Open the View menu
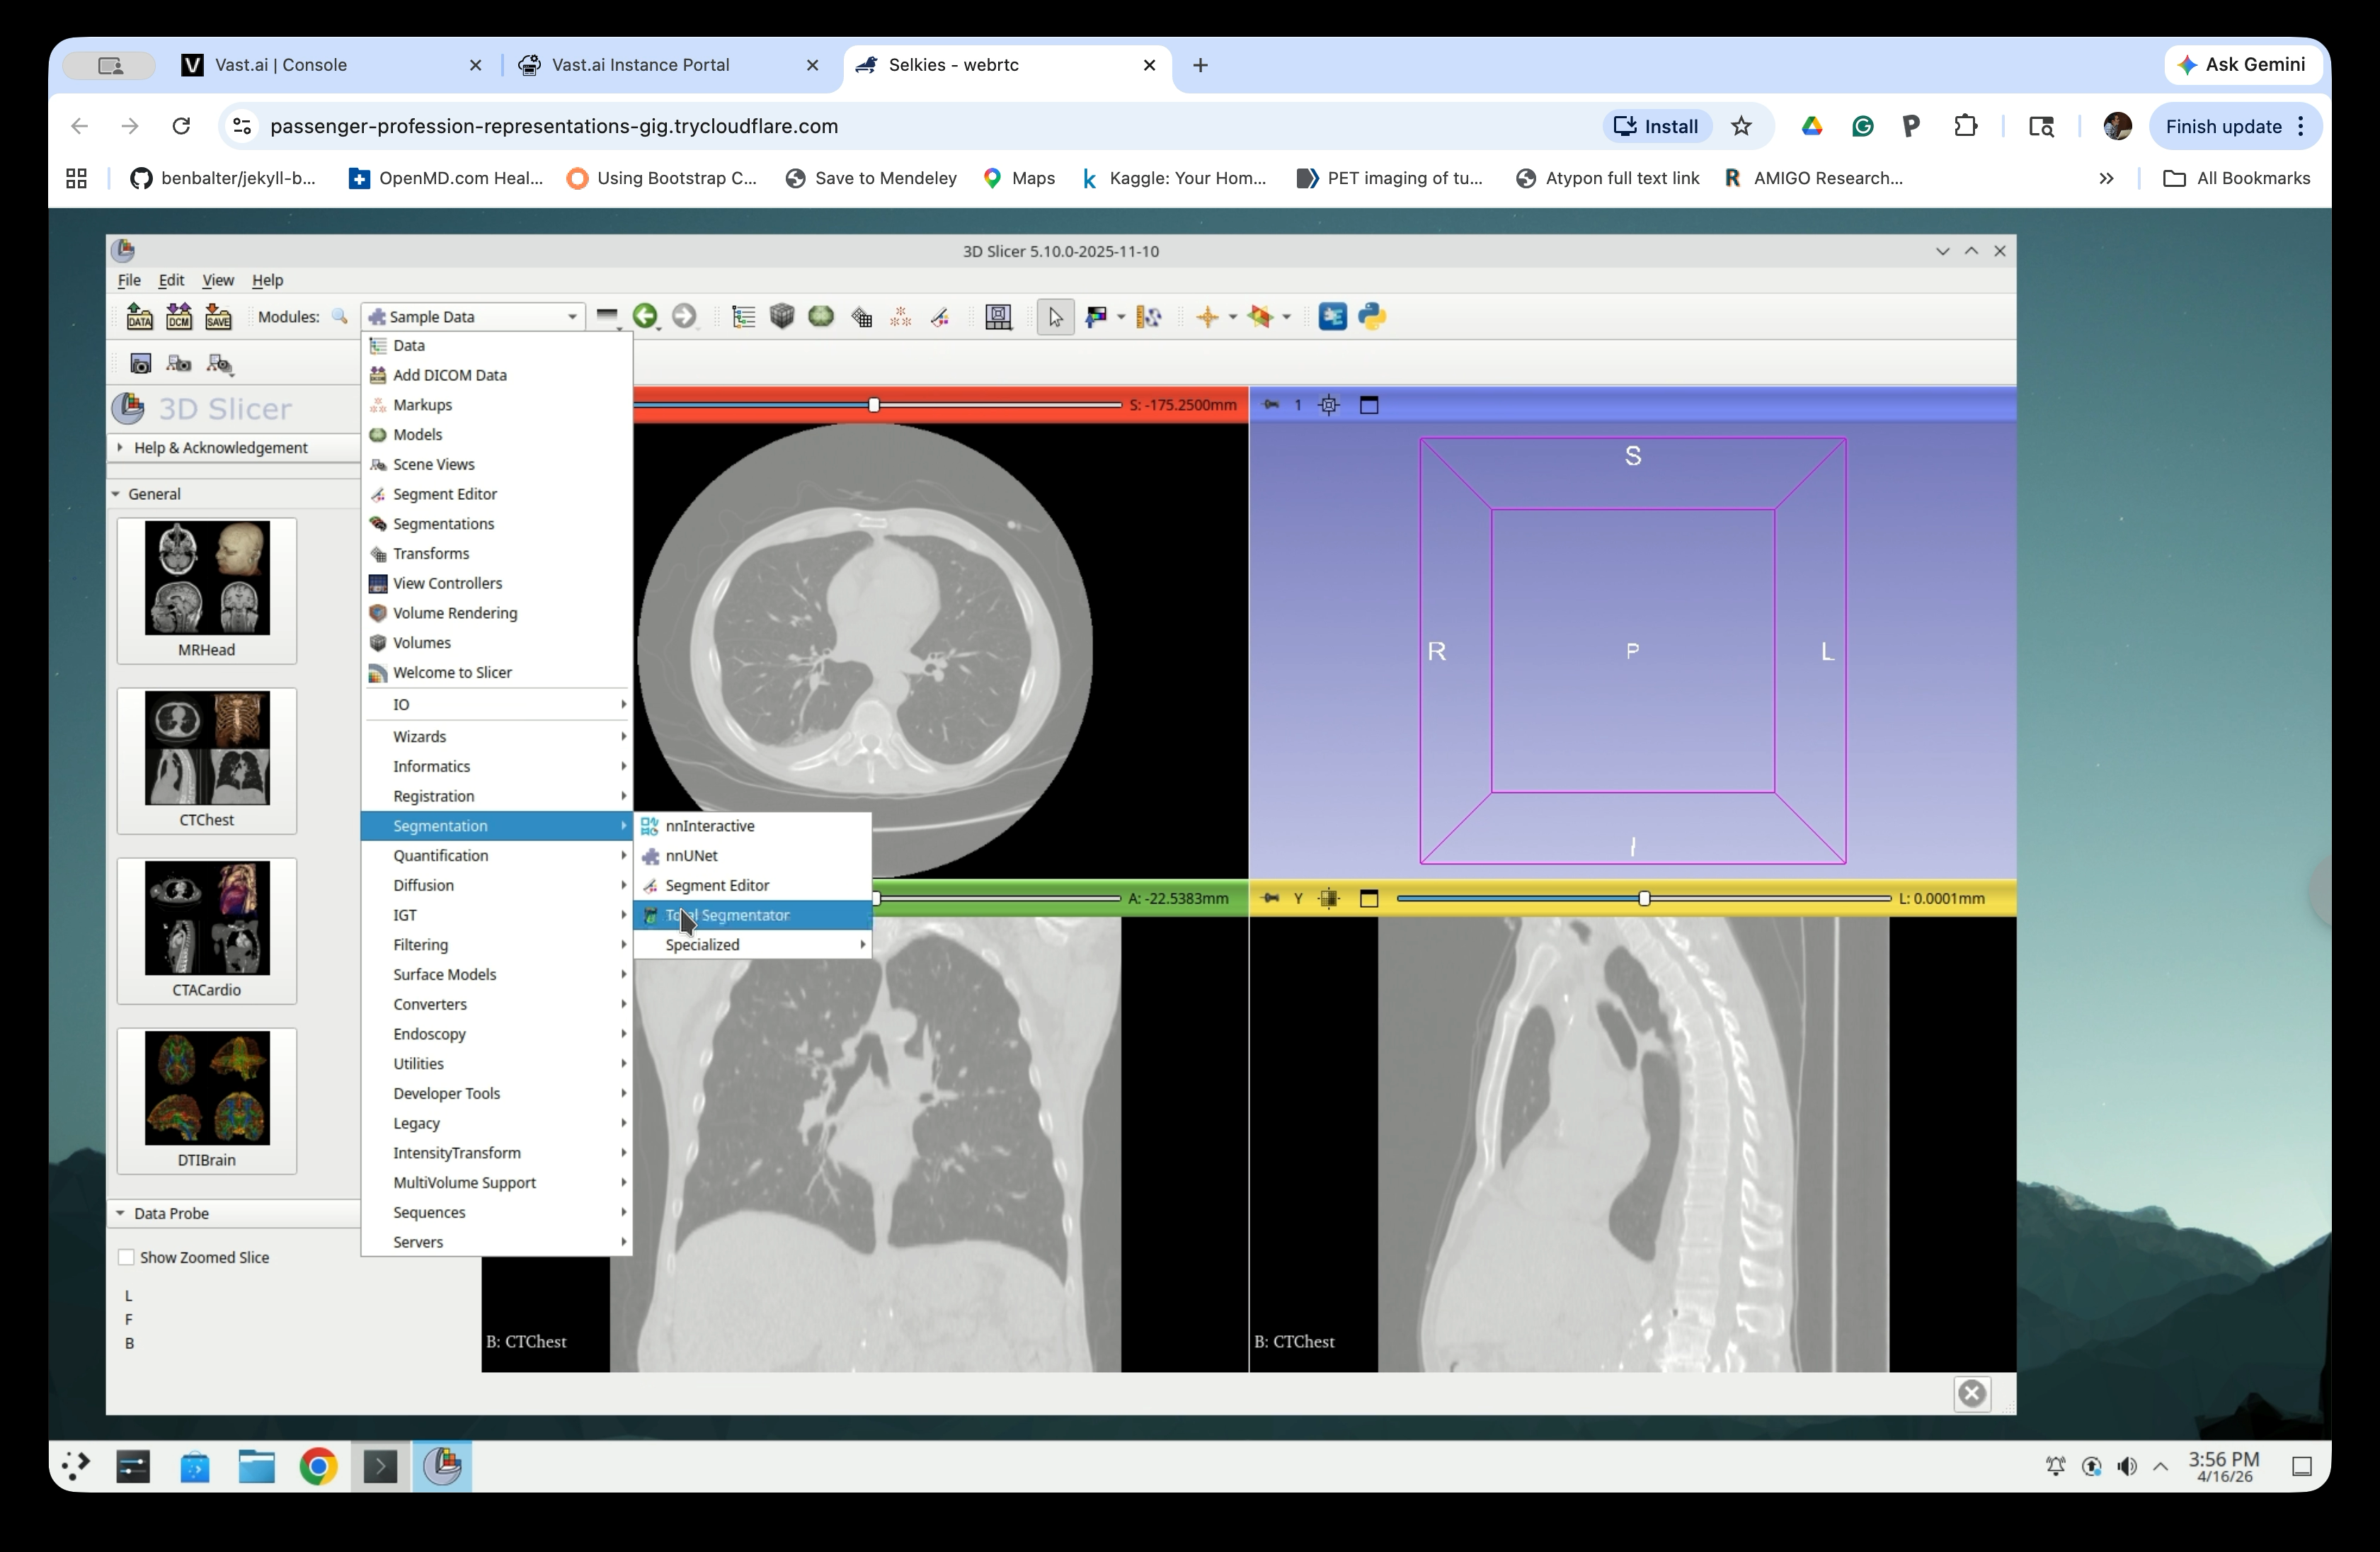The height and width of the screenshot is (1552, 2380). (x=217, y=280)
